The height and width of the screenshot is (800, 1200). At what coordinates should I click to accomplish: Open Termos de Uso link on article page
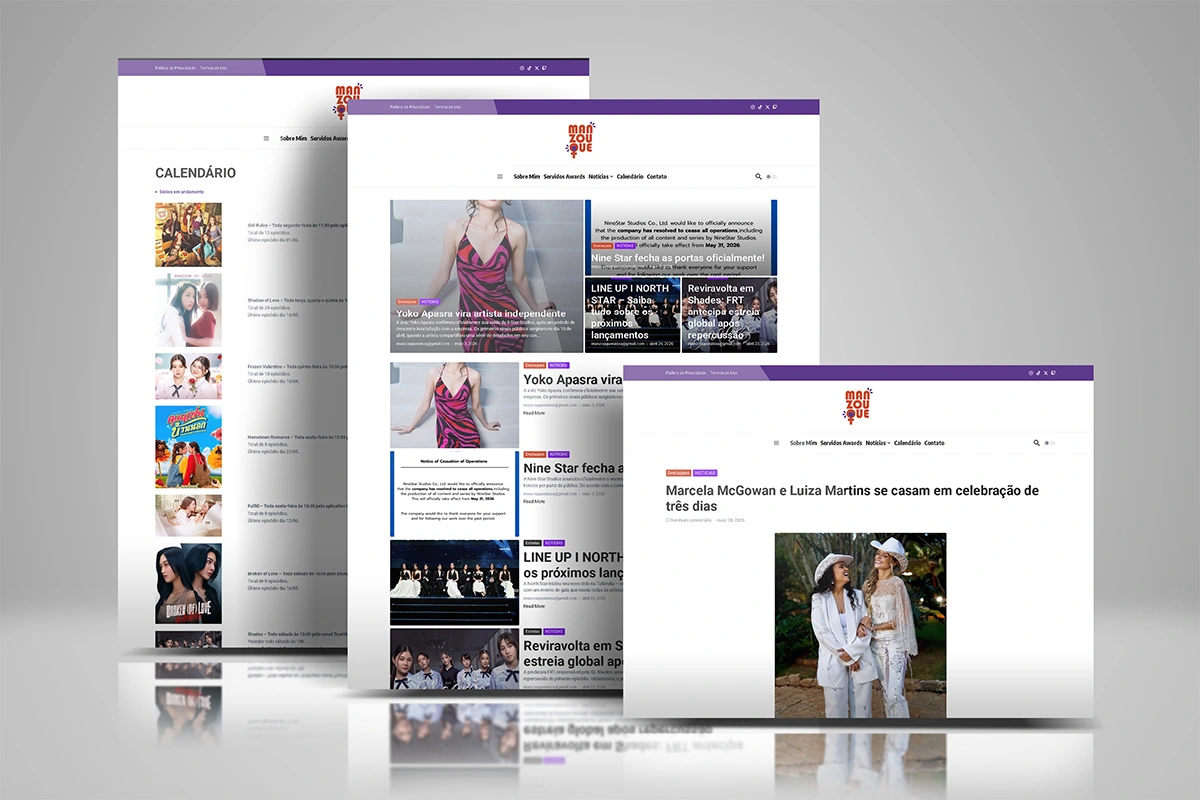coord(724,373)
